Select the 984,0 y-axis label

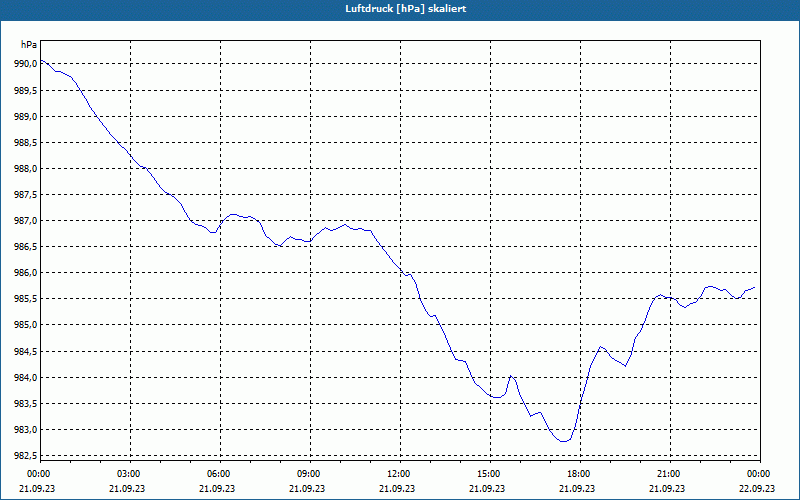pyautogui.click(x=26, y=377)
